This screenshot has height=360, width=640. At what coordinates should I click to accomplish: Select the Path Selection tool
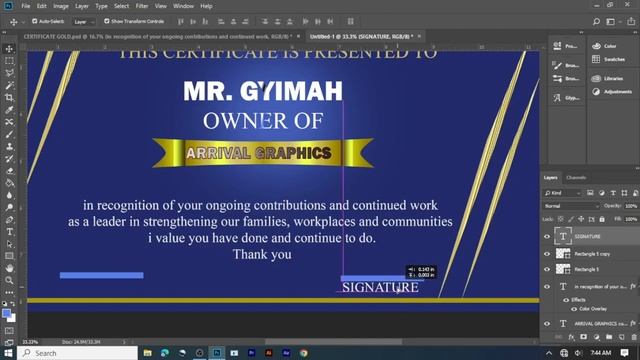9,244
